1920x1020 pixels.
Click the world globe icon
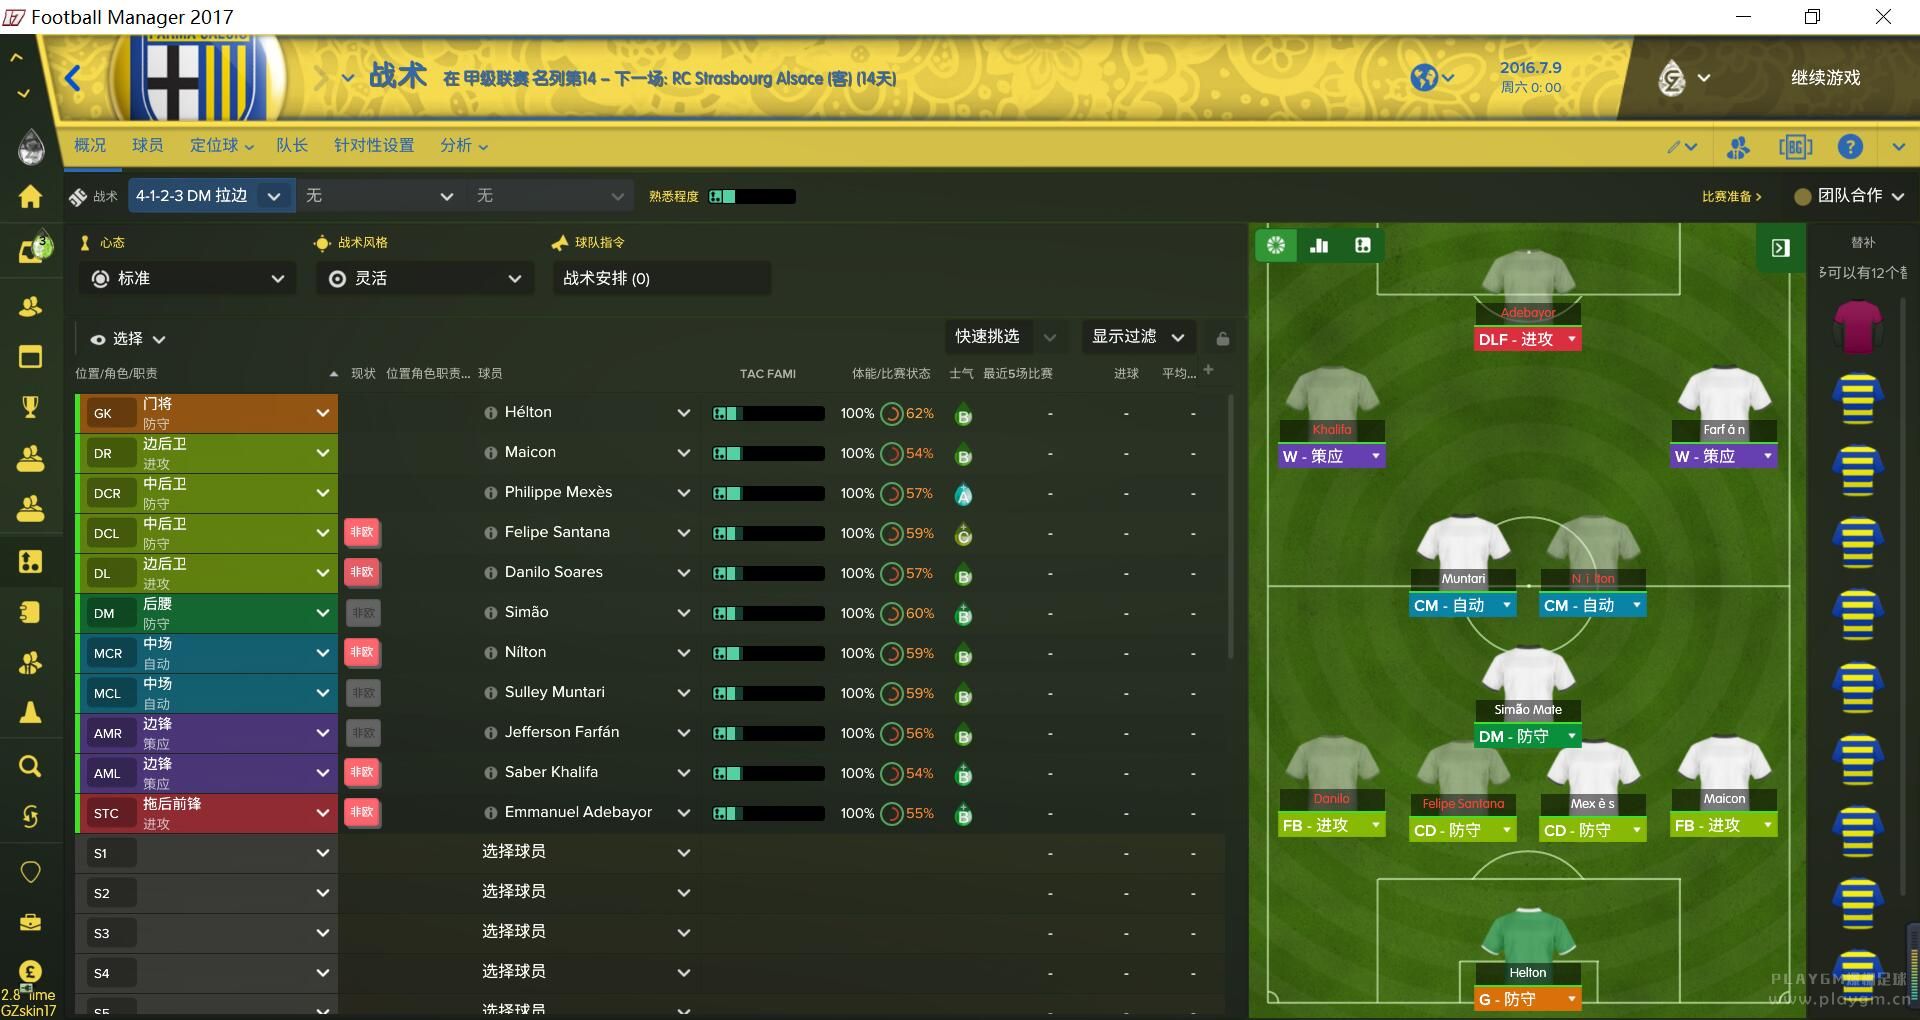(x=1424, y=77)
